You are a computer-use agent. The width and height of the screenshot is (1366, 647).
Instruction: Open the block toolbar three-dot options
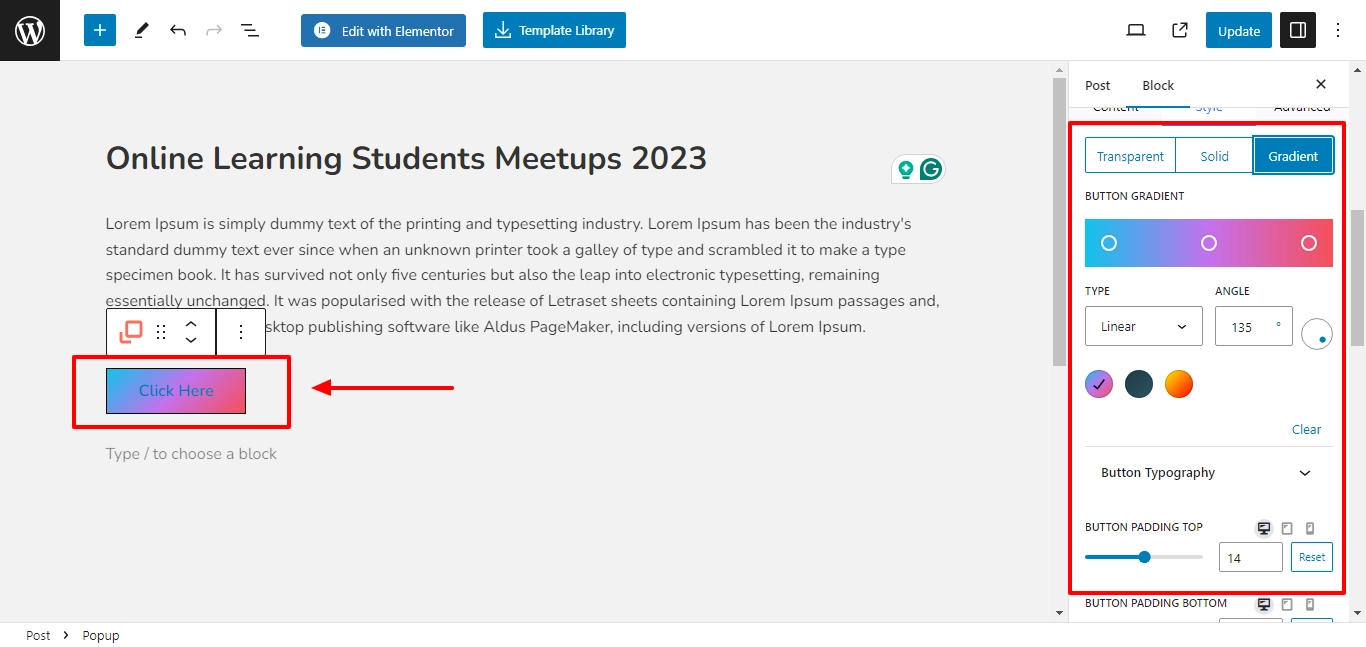pyautogui.click(x=241, y=332)
